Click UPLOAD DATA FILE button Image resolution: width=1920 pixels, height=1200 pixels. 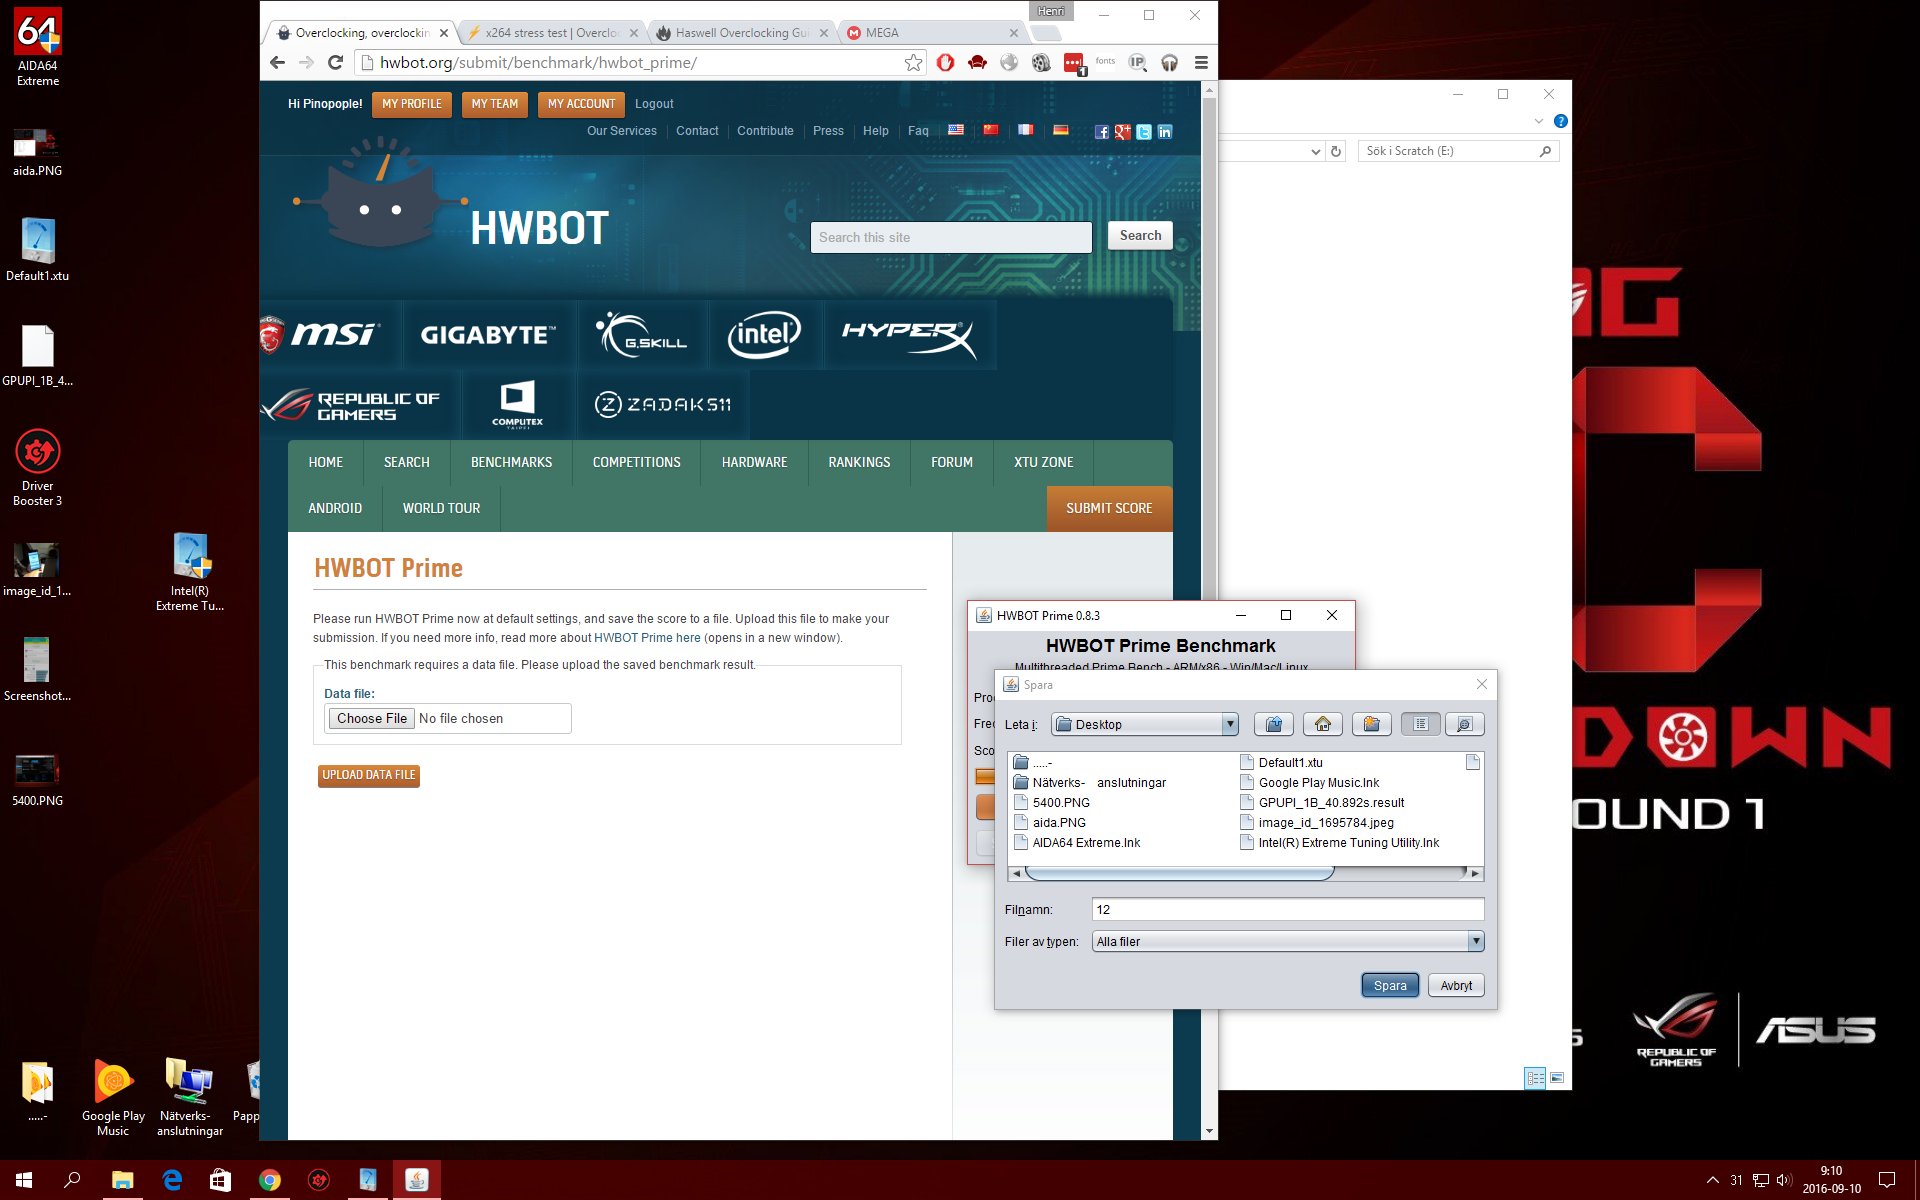tap(368, 775)
